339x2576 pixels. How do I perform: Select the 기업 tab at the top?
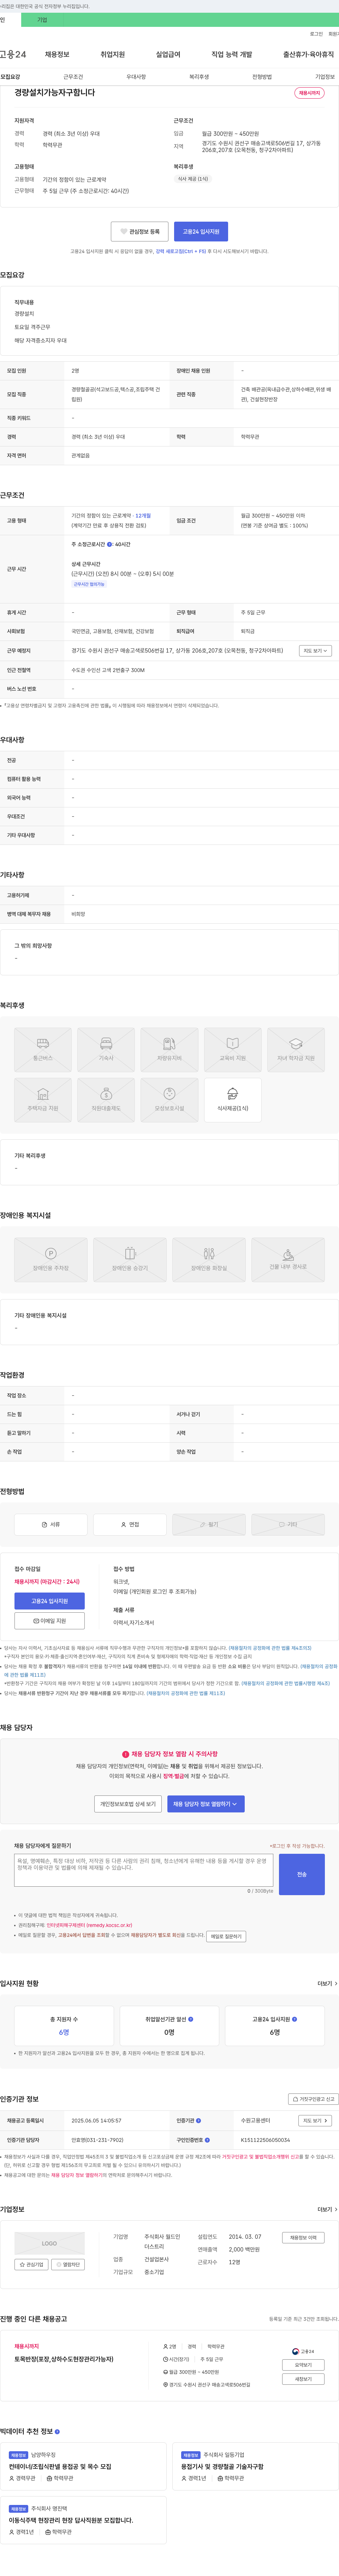click(x=42, y=20)
